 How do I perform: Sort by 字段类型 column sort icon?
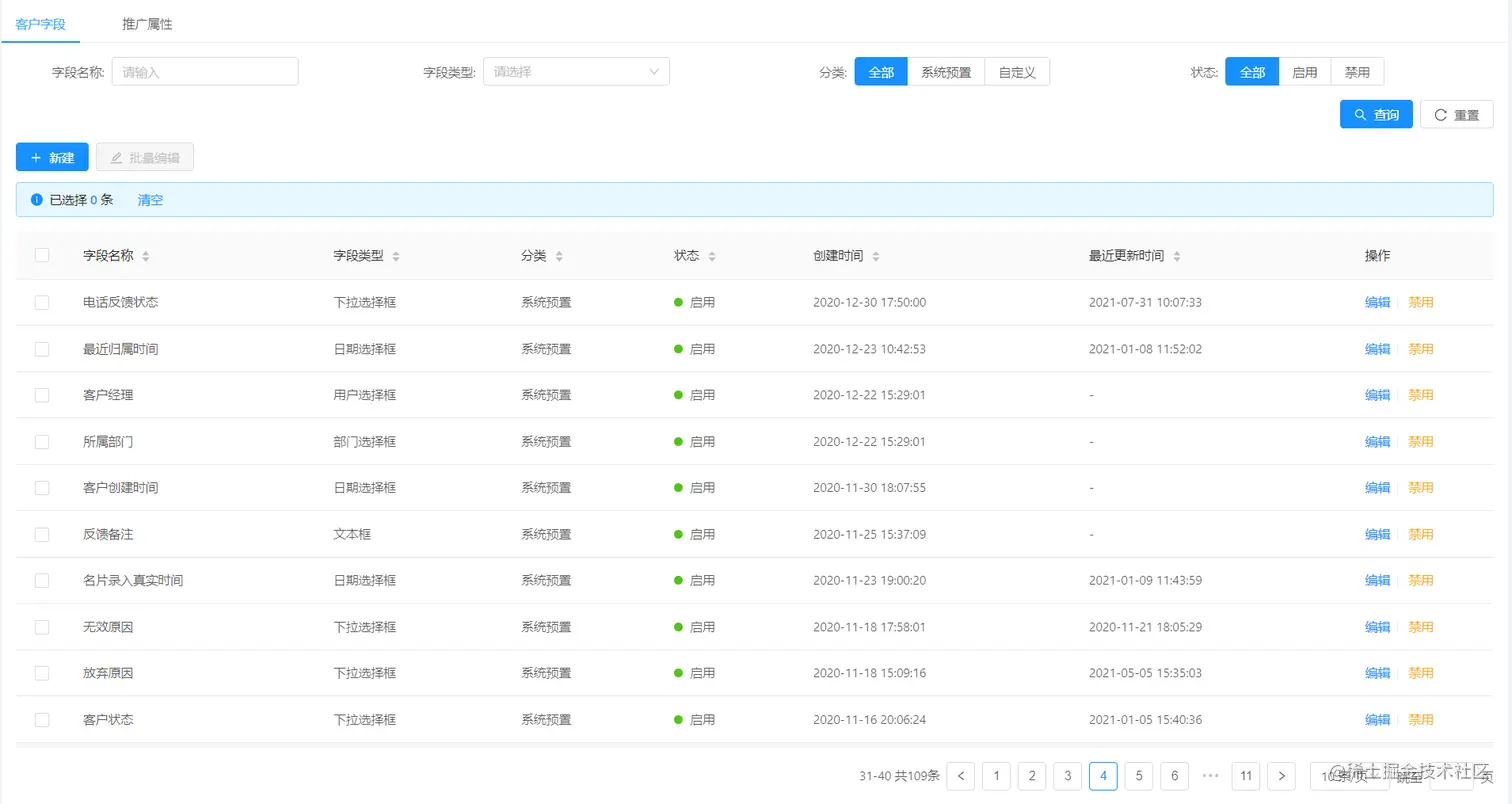click(x=396, y=257)
